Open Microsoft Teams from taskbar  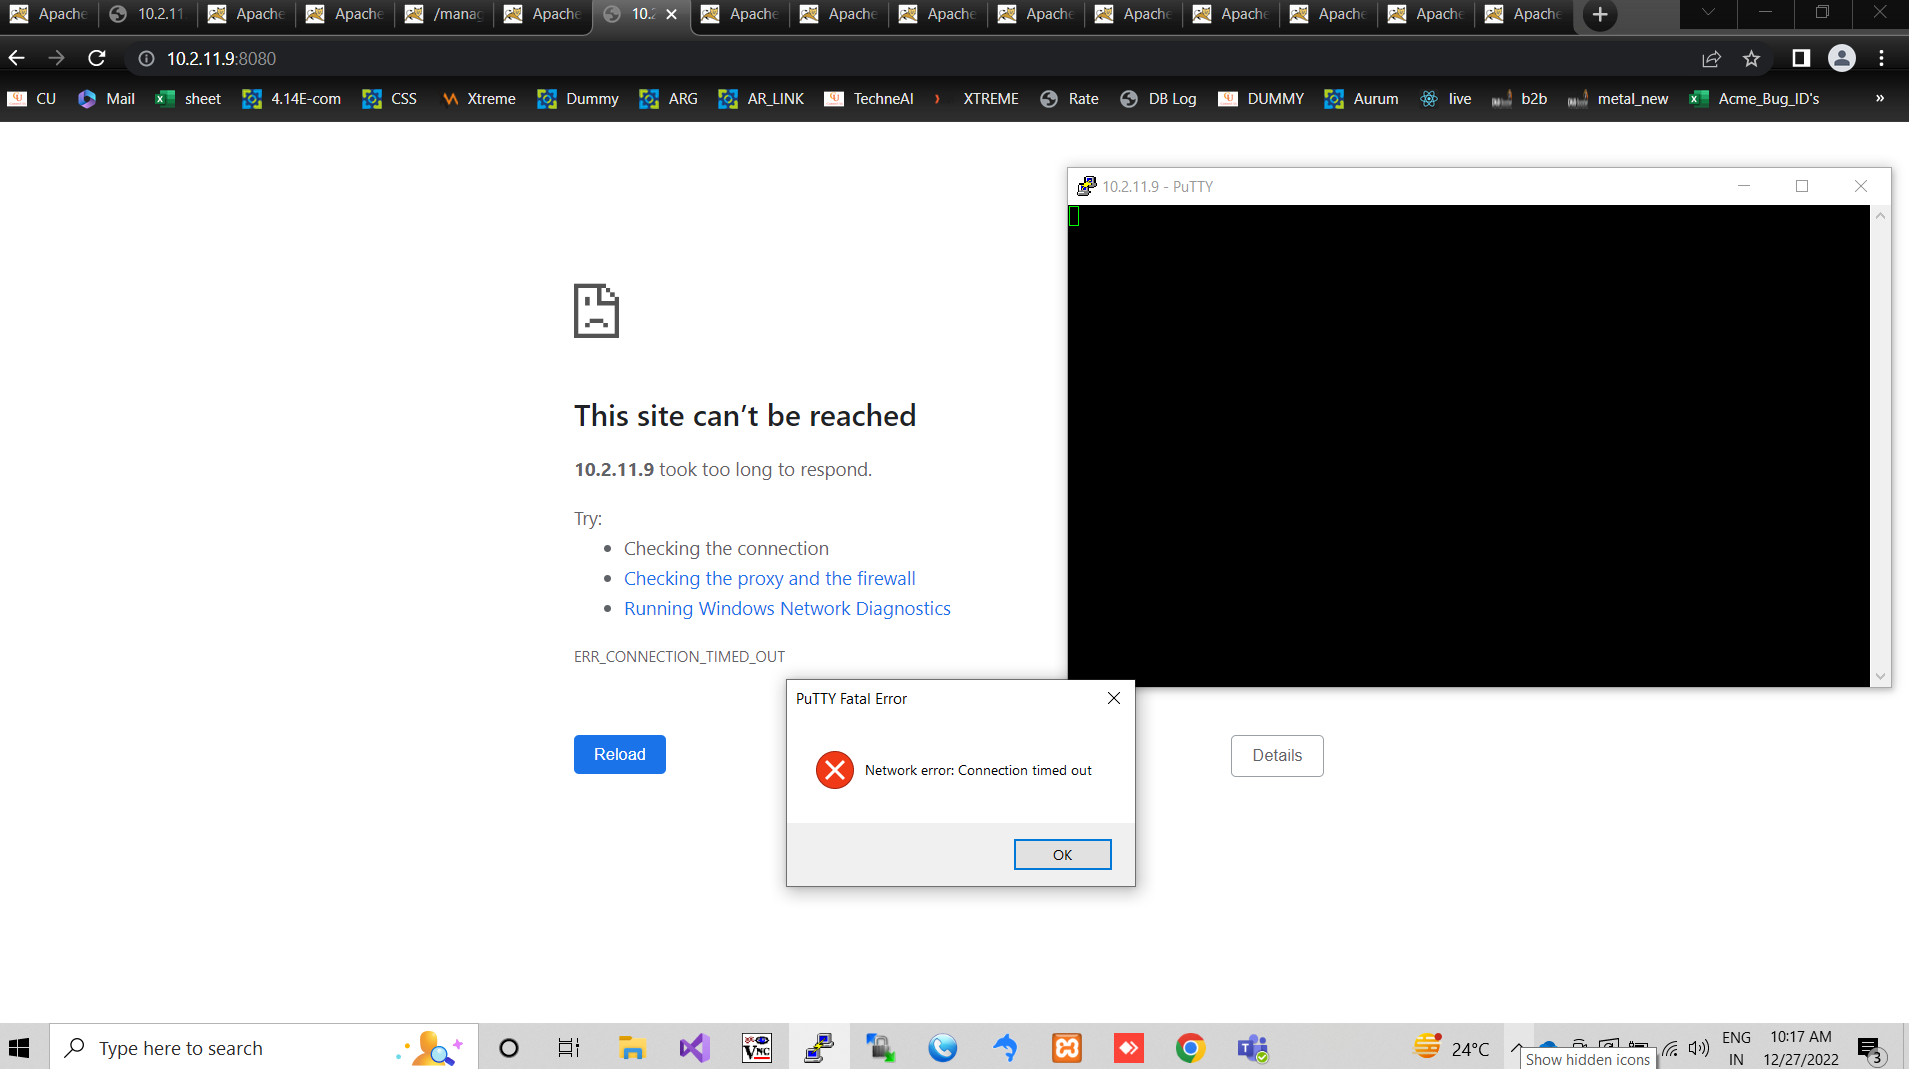[1252, 1047]
